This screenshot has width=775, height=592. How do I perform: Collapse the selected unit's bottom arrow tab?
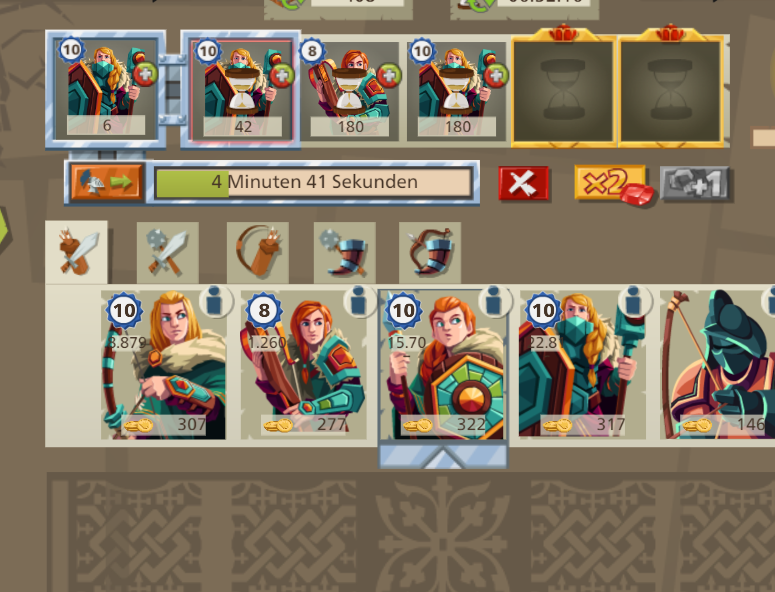(443, 456)
